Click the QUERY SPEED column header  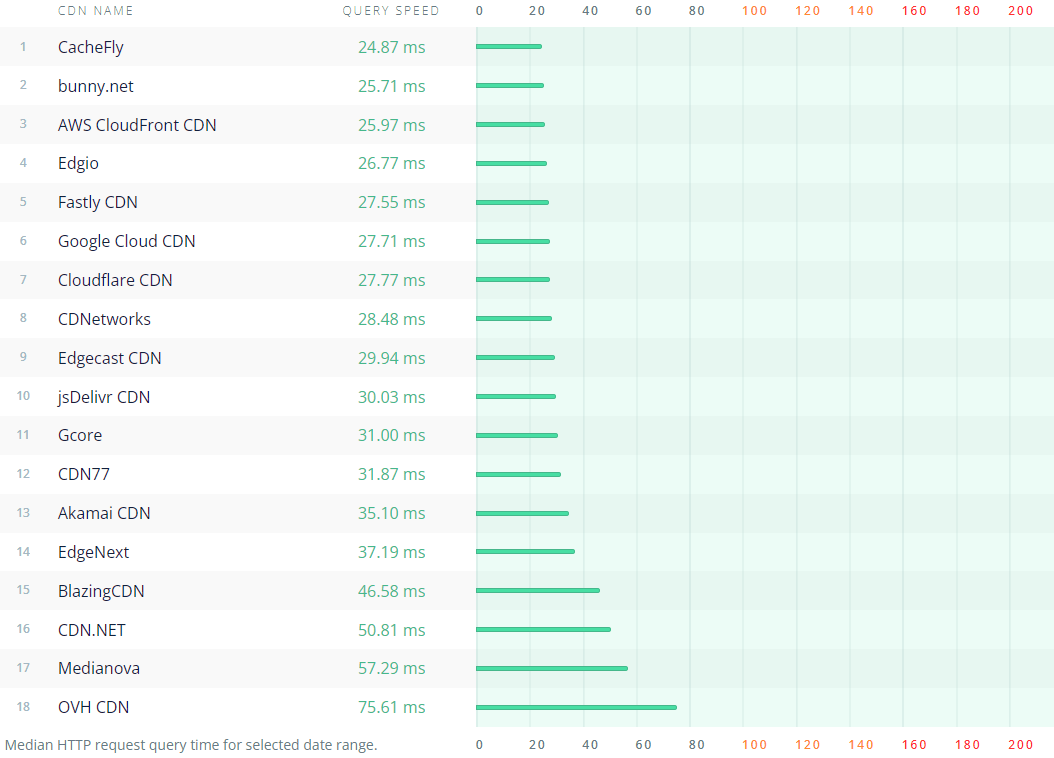391,11
